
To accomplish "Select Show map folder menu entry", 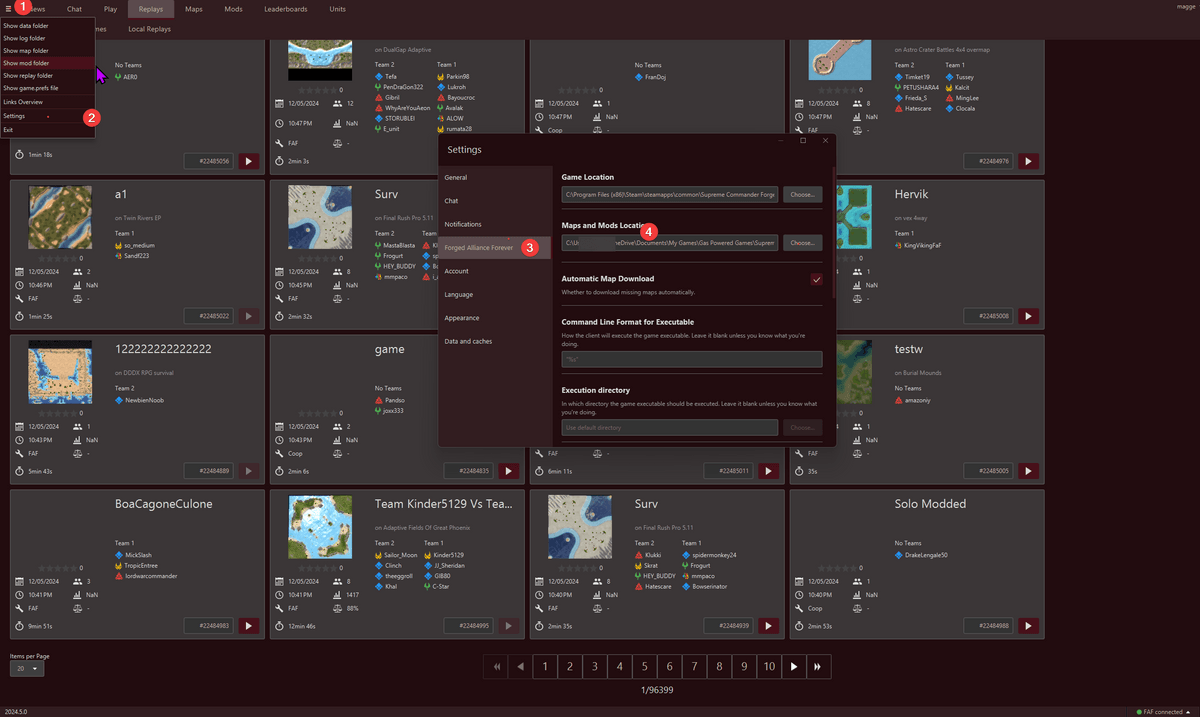I will point(48,51).
